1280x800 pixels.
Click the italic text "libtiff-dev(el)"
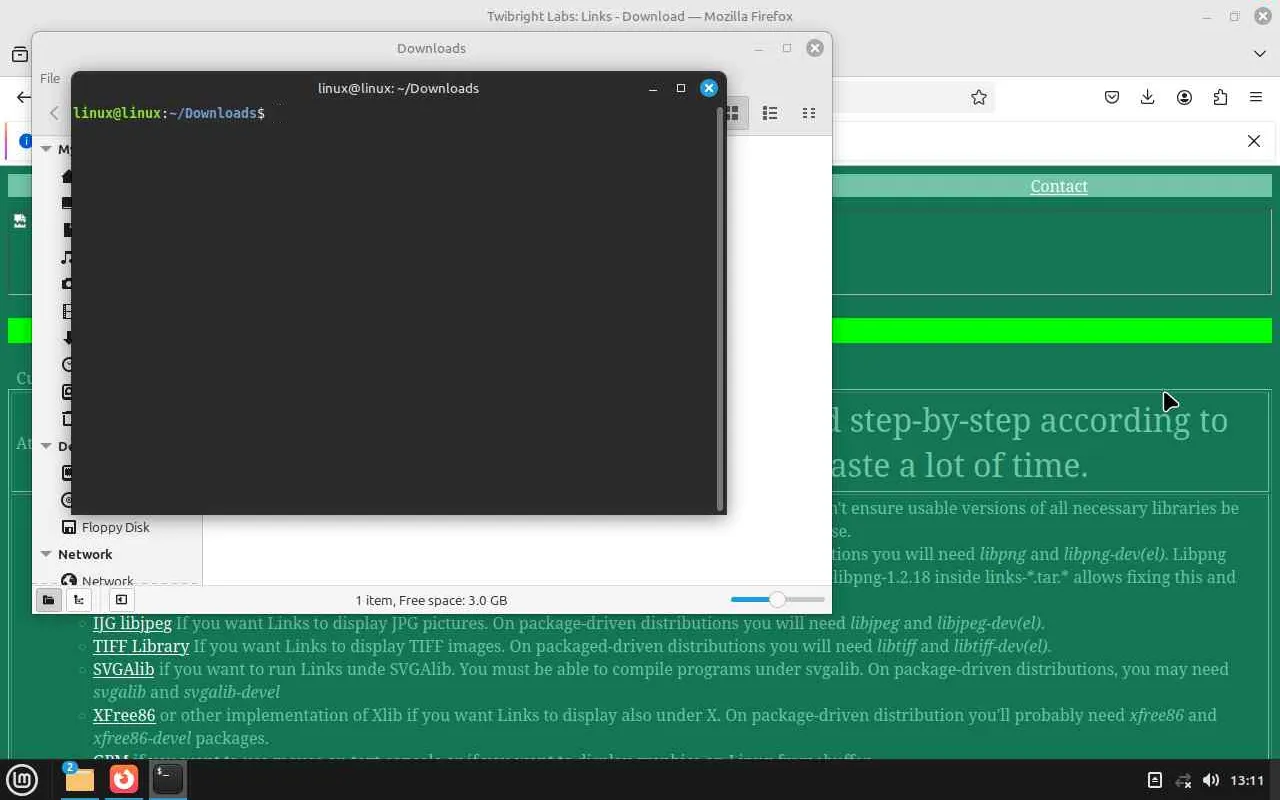click(x=1000, y=646)
